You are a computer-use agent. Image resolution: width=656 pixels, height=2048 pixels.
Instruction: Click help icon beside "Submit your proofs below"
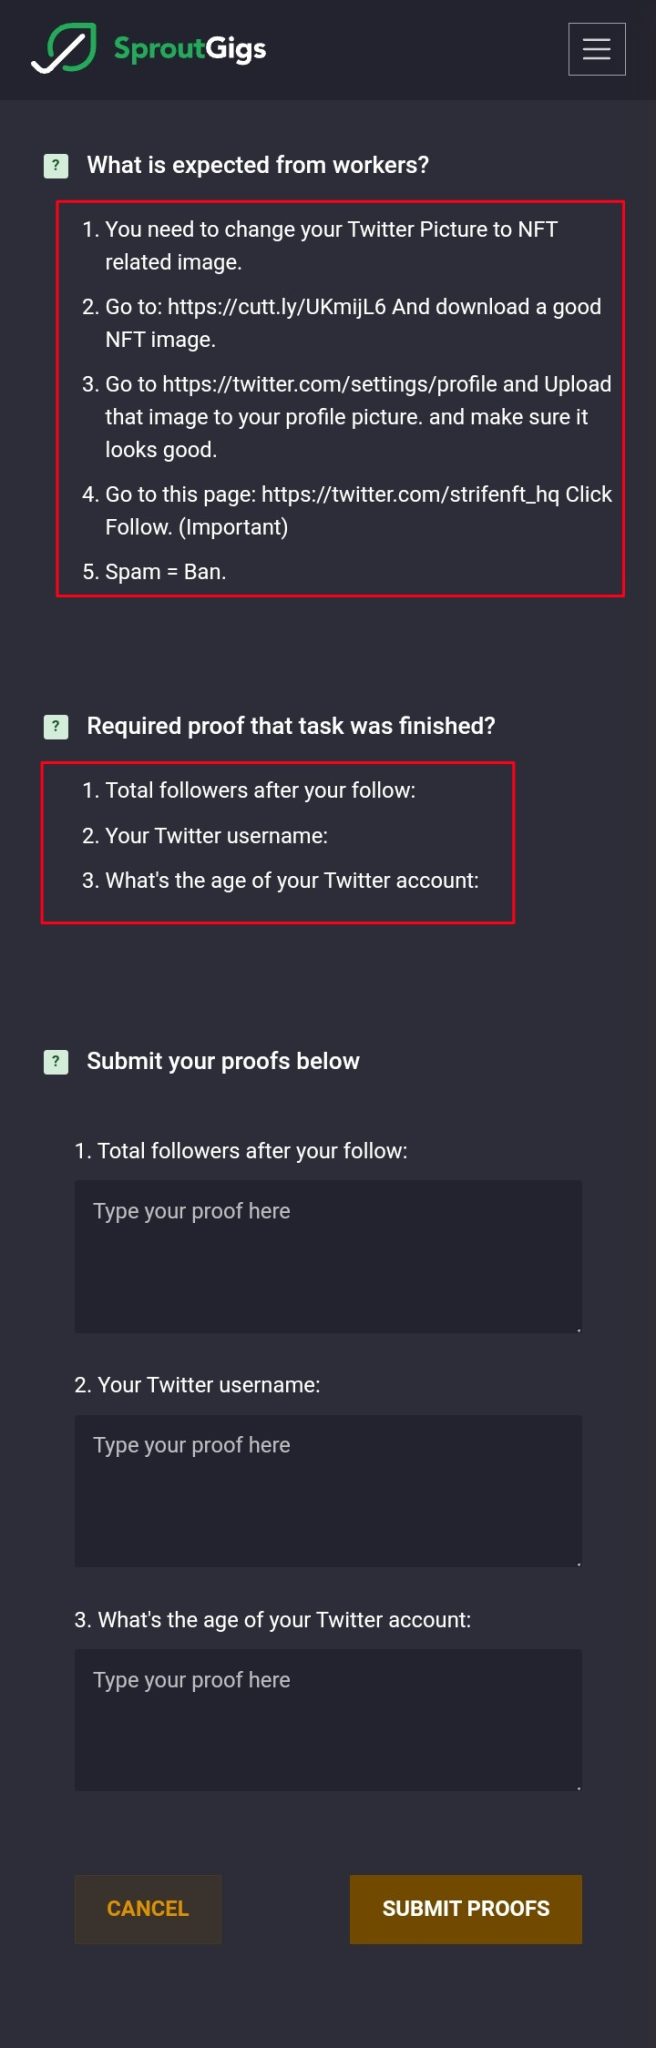tap(56, 1062)
